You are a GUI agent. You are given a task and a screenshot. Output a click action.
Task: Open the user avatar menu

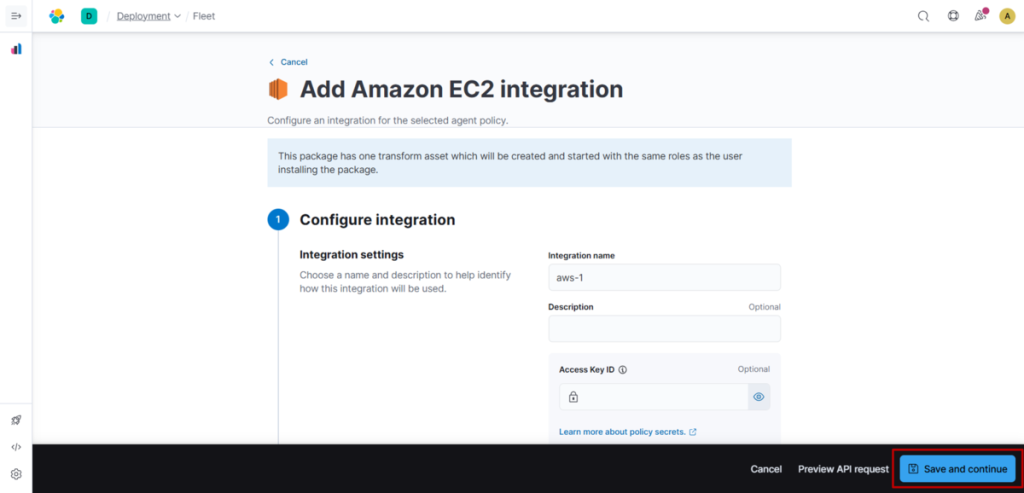(1007, 16)
